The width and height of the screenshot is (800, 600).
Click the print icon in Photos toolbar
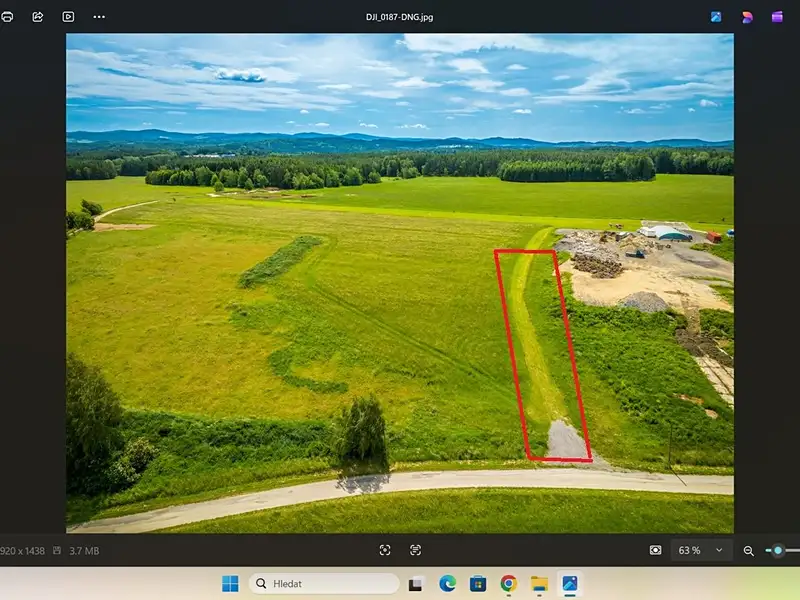7,17
